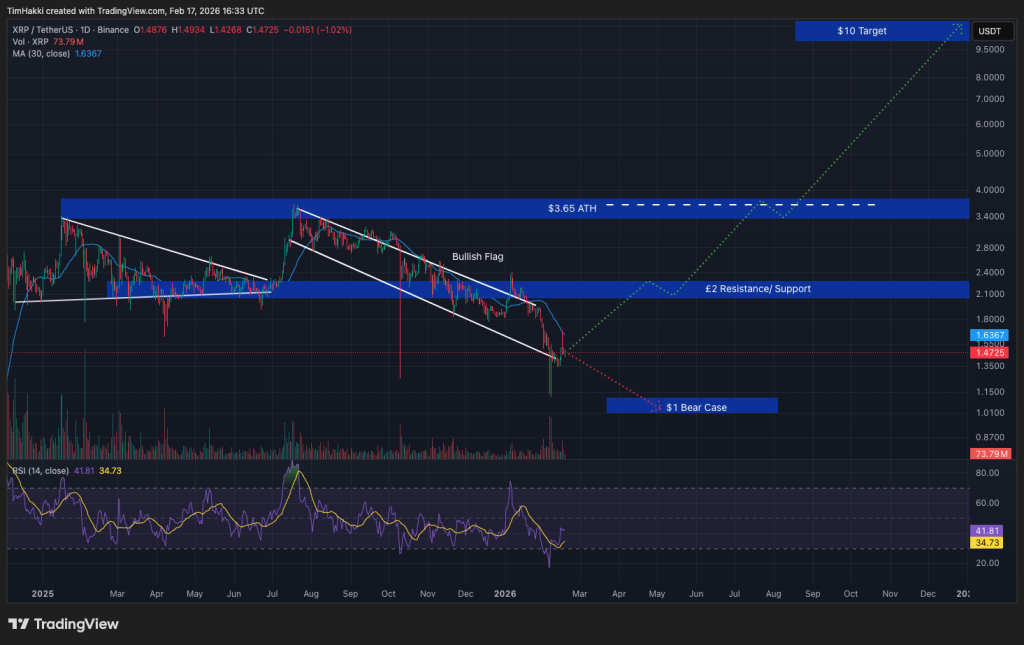The width and height of the screenshot is (1024, 645).
Task: Select the RSI (14, close) legend
Action: (40, 470)
